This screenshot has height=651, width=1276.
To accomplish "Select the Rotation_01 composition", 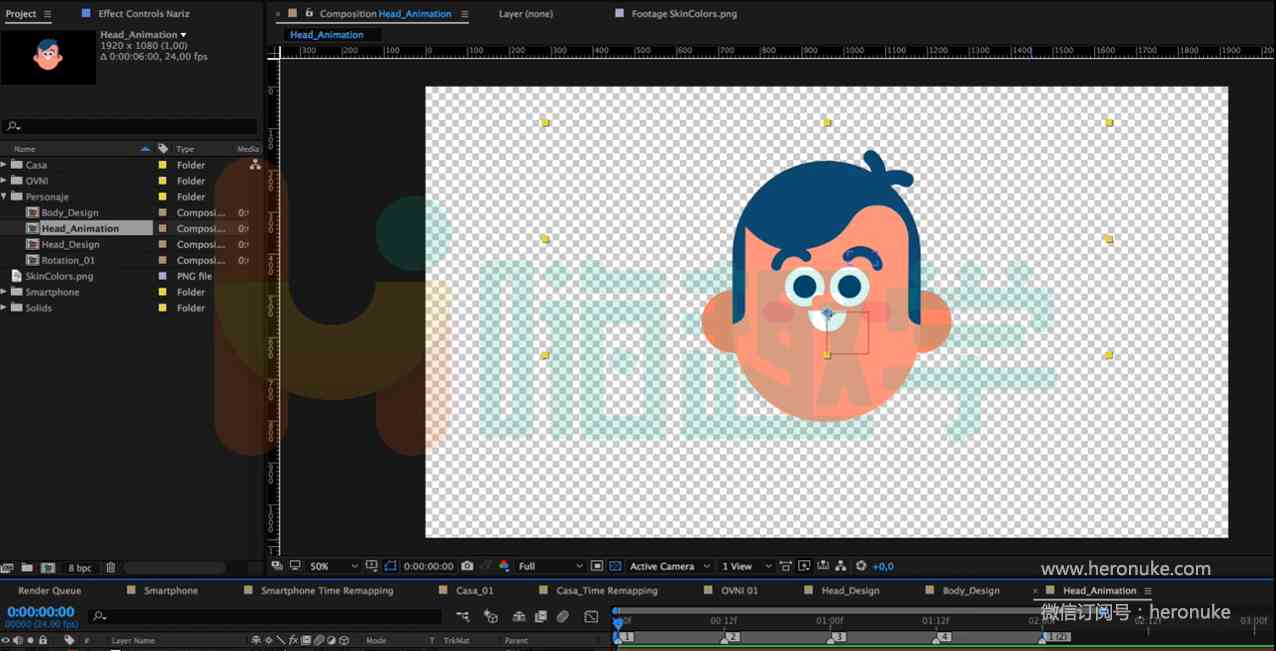I will point(68,261).
